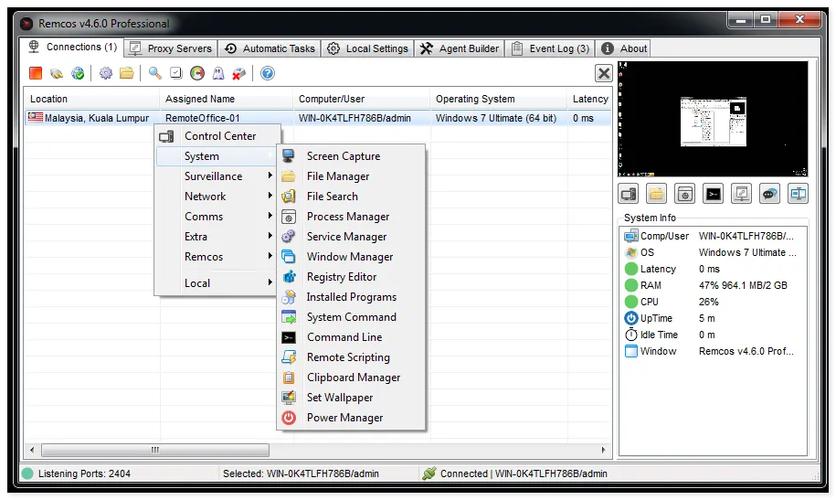Open the Event Log (3) tab
836x500 pixels.
tap(550, 49)
